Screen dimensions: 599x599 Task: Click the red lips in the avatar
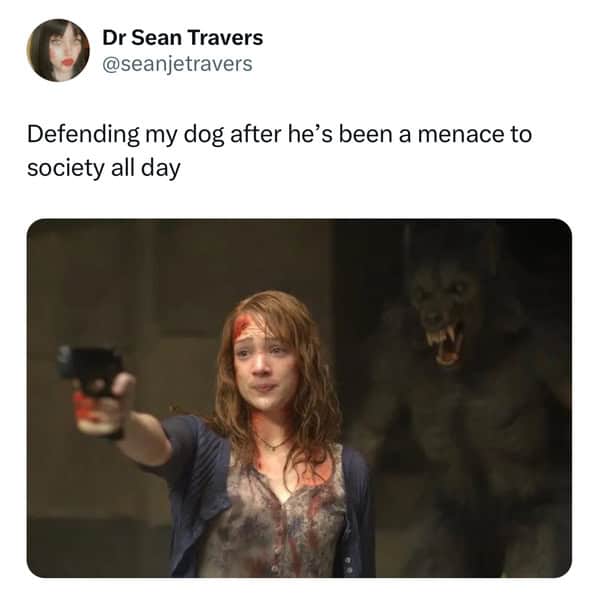tap(67, 61)
